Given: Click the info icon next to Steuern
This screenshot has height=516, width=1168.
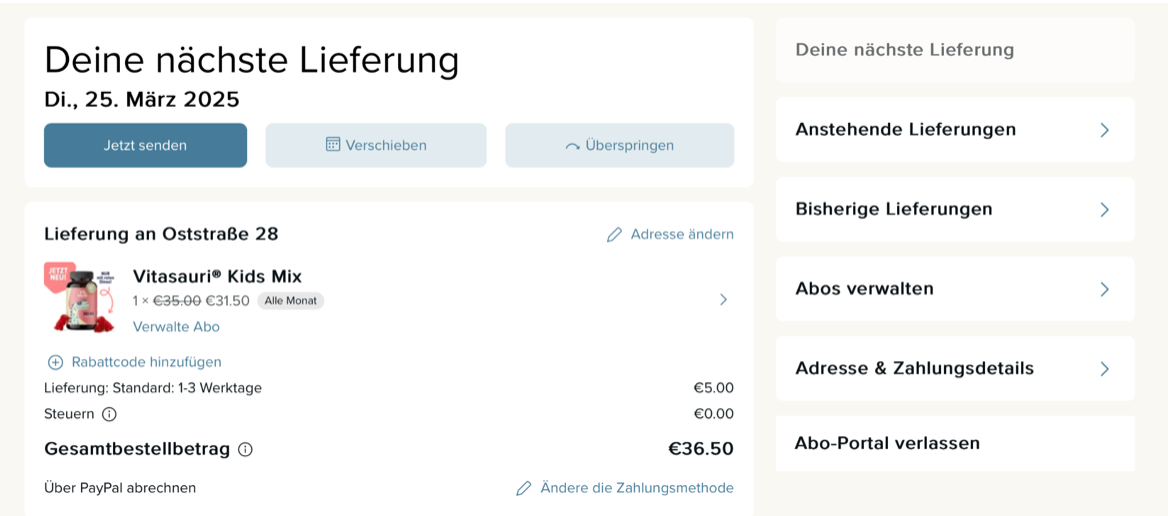Looking at the screenshot, I should pos(109,414).
